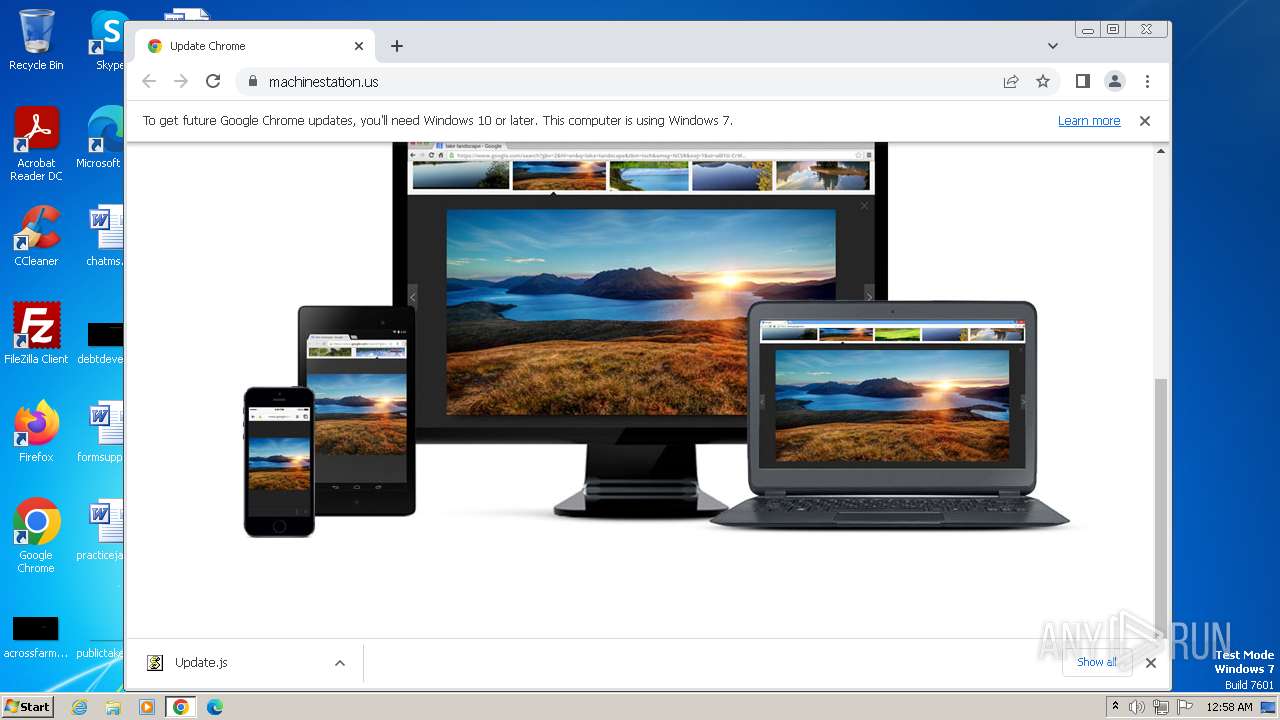Select FileZilla Client desktop icon

[x=36, y=334]
